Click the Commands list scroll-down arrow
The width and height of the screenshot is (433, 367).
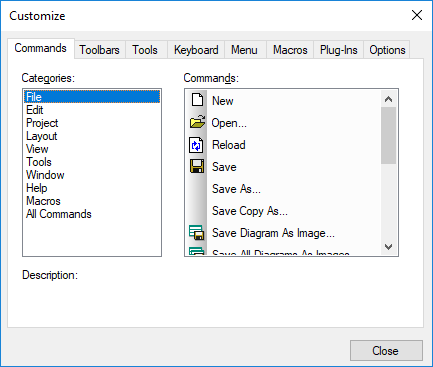pyautogui.click(x=388, y=247)
